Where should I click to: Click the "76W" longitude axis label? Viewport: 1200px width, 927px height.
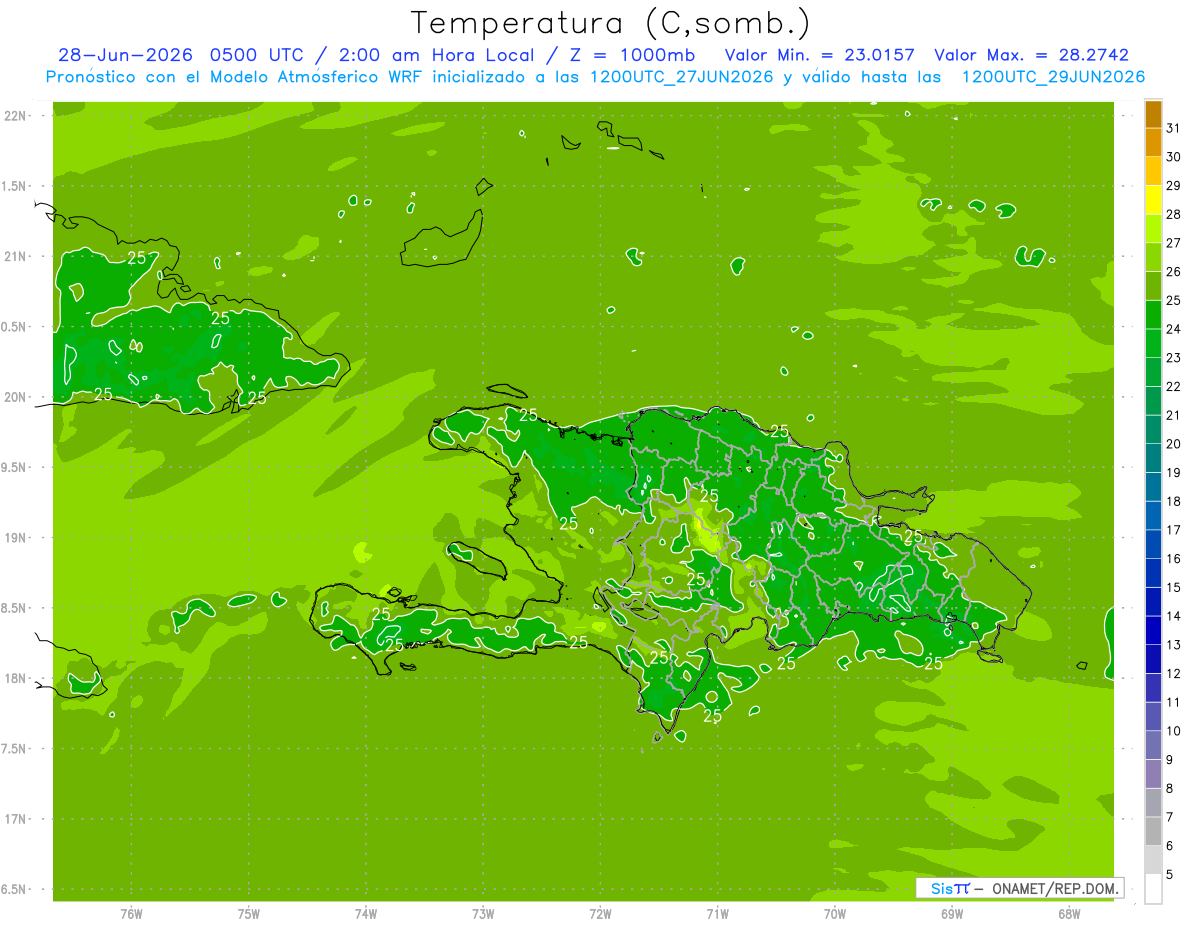pyautogui.click(x=131, y=914)
